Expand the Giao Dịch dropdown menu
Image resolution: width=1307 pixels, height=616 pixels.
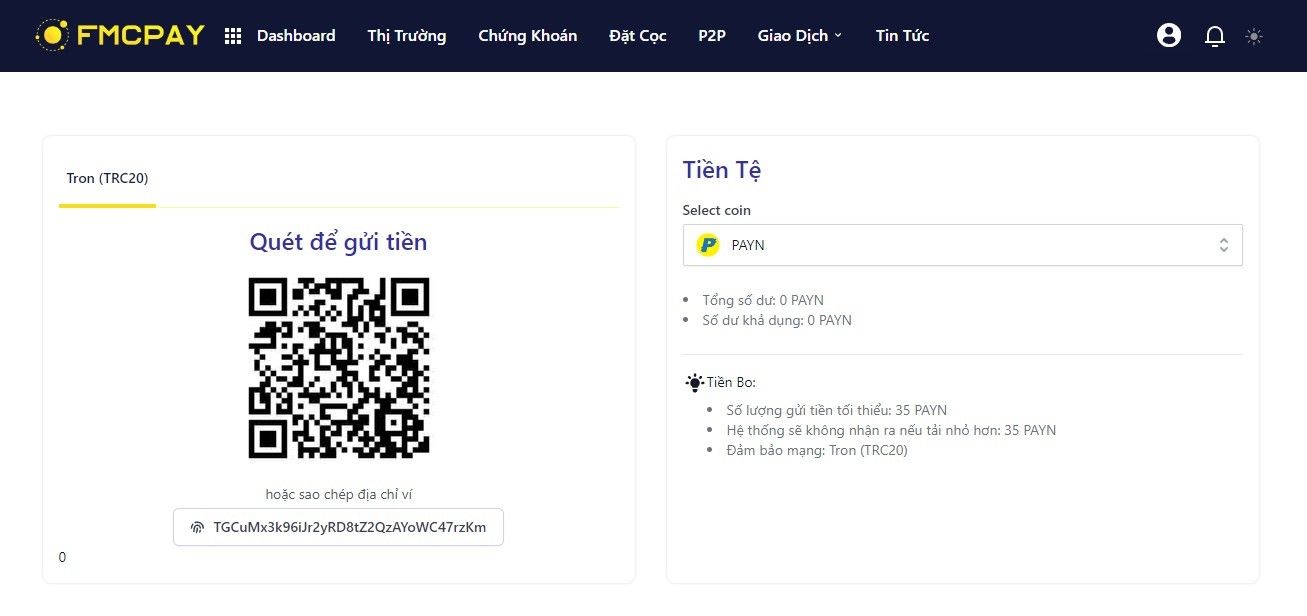pos(800,36)
